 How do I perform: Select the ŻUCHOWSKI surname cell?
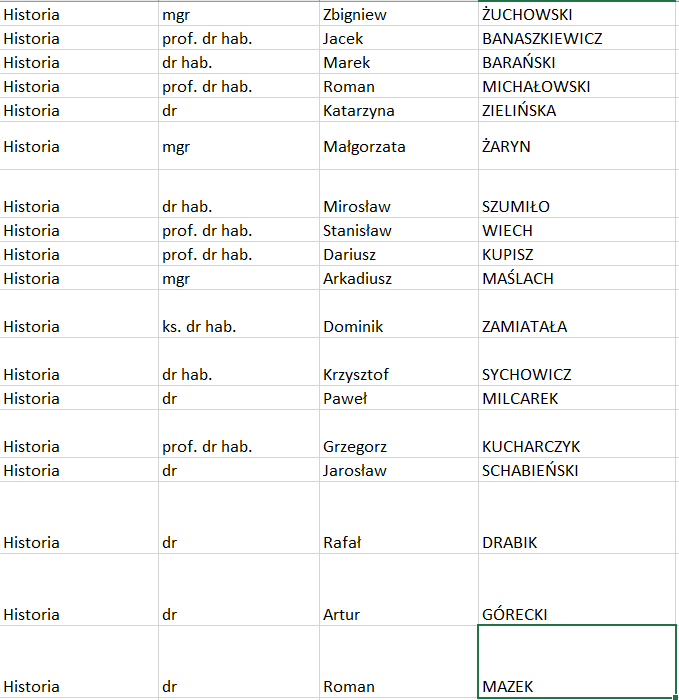pyautogui.click(x=527, y=15)
